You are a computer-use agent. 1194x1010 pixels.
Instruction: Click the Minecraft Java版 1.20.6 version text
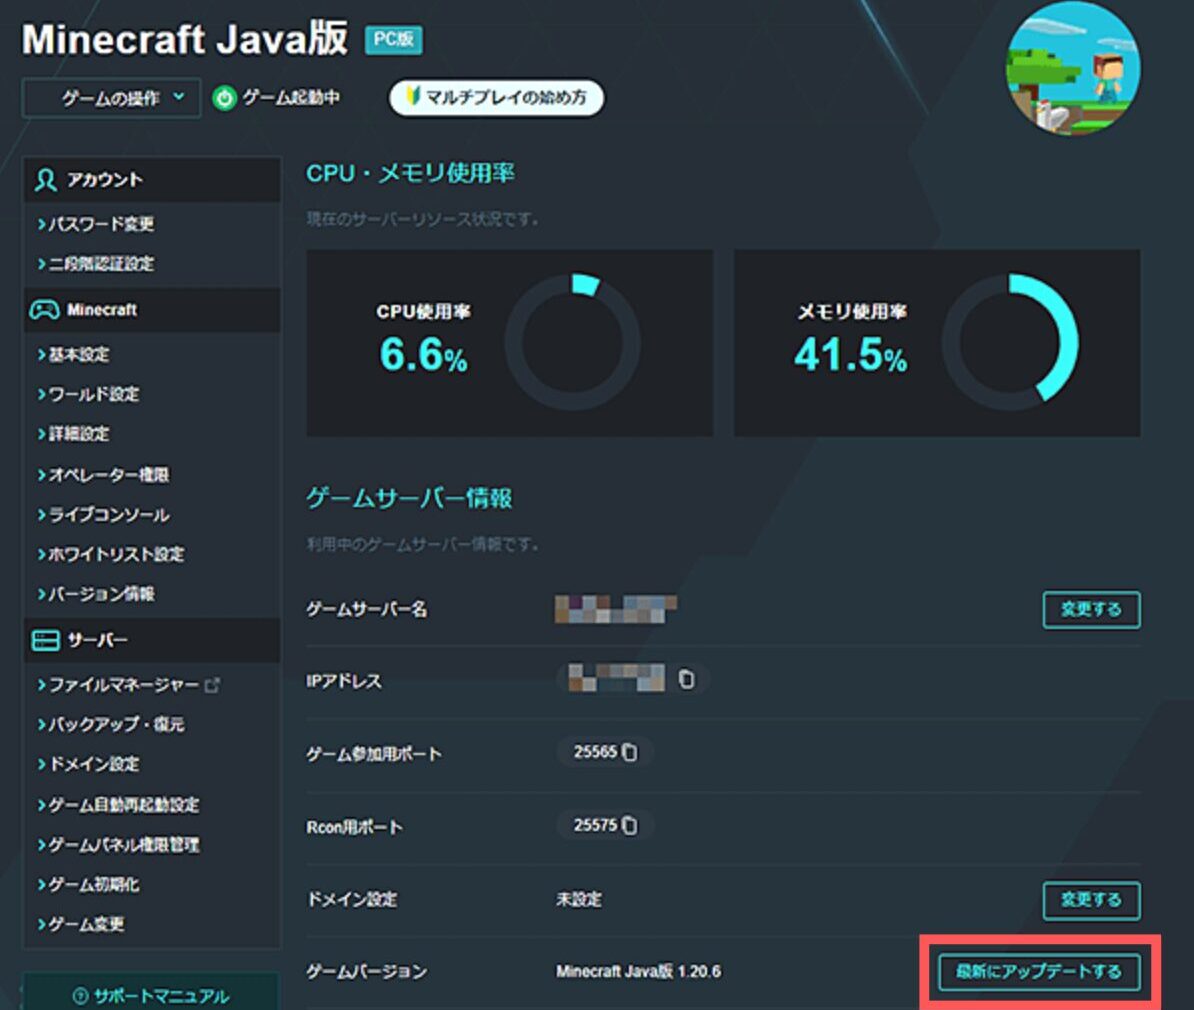[638, 971]
